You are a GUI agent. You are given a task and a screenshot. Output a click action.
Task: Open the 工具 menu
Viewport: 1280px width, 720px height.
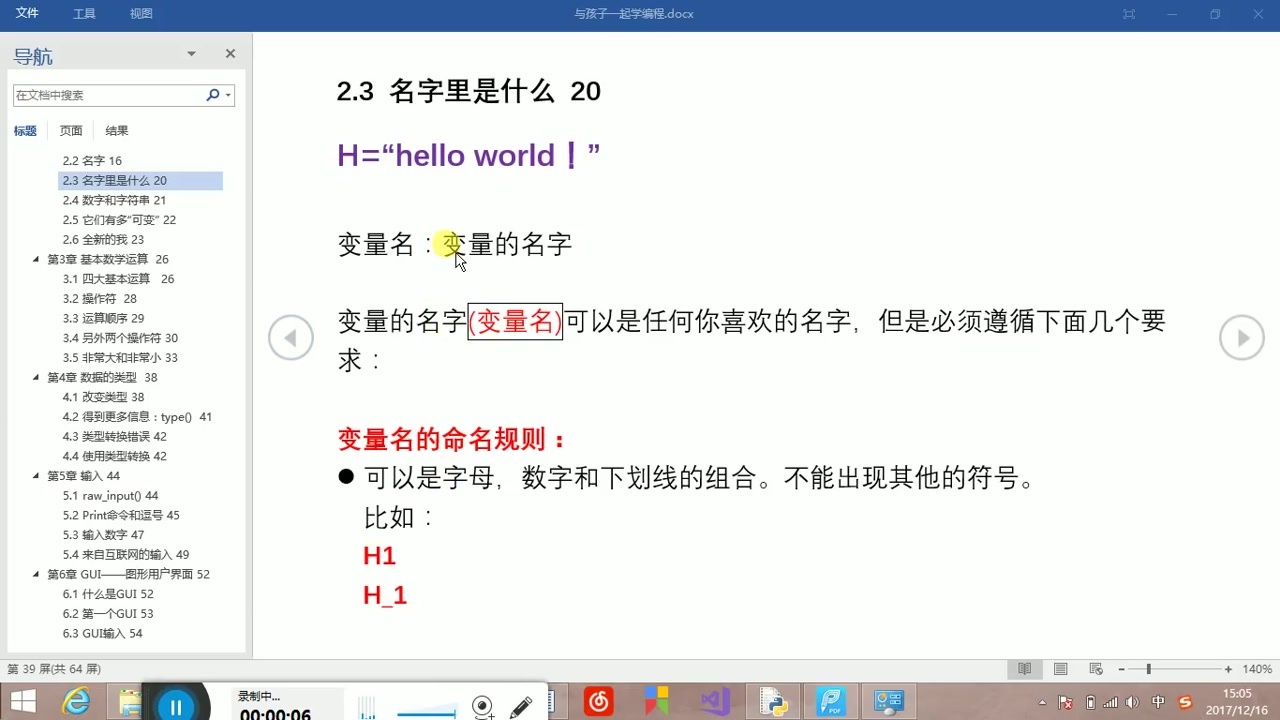(84, 14)
